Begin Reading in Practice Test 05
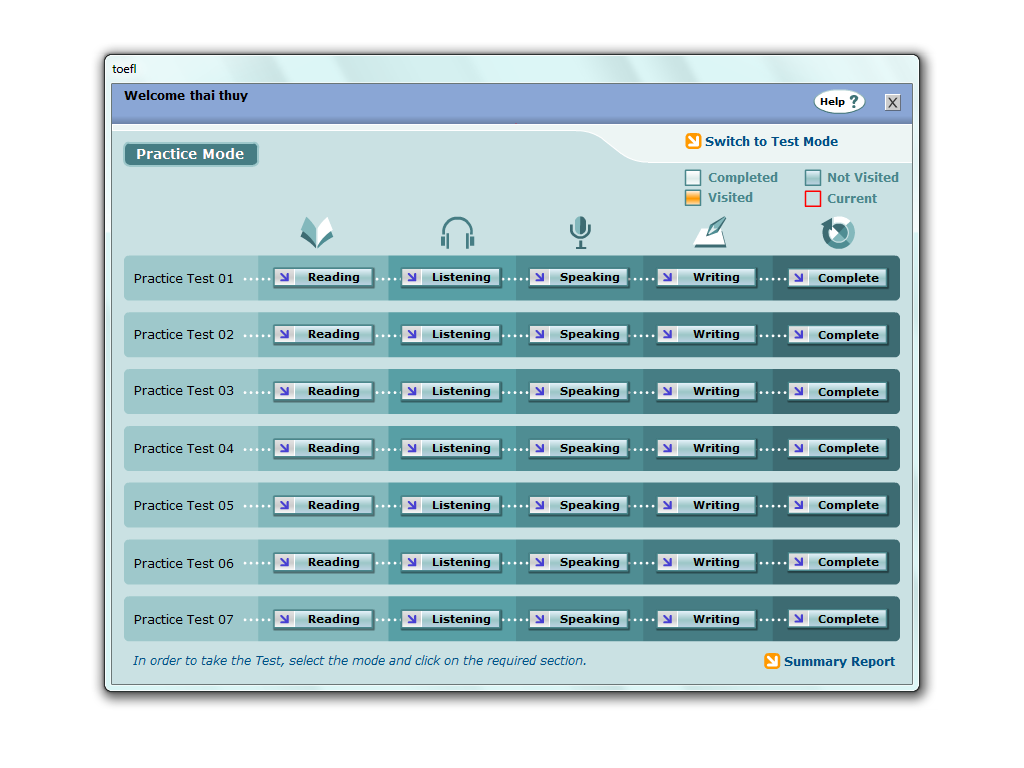1024x768 pixels. (x=323, y=505)
